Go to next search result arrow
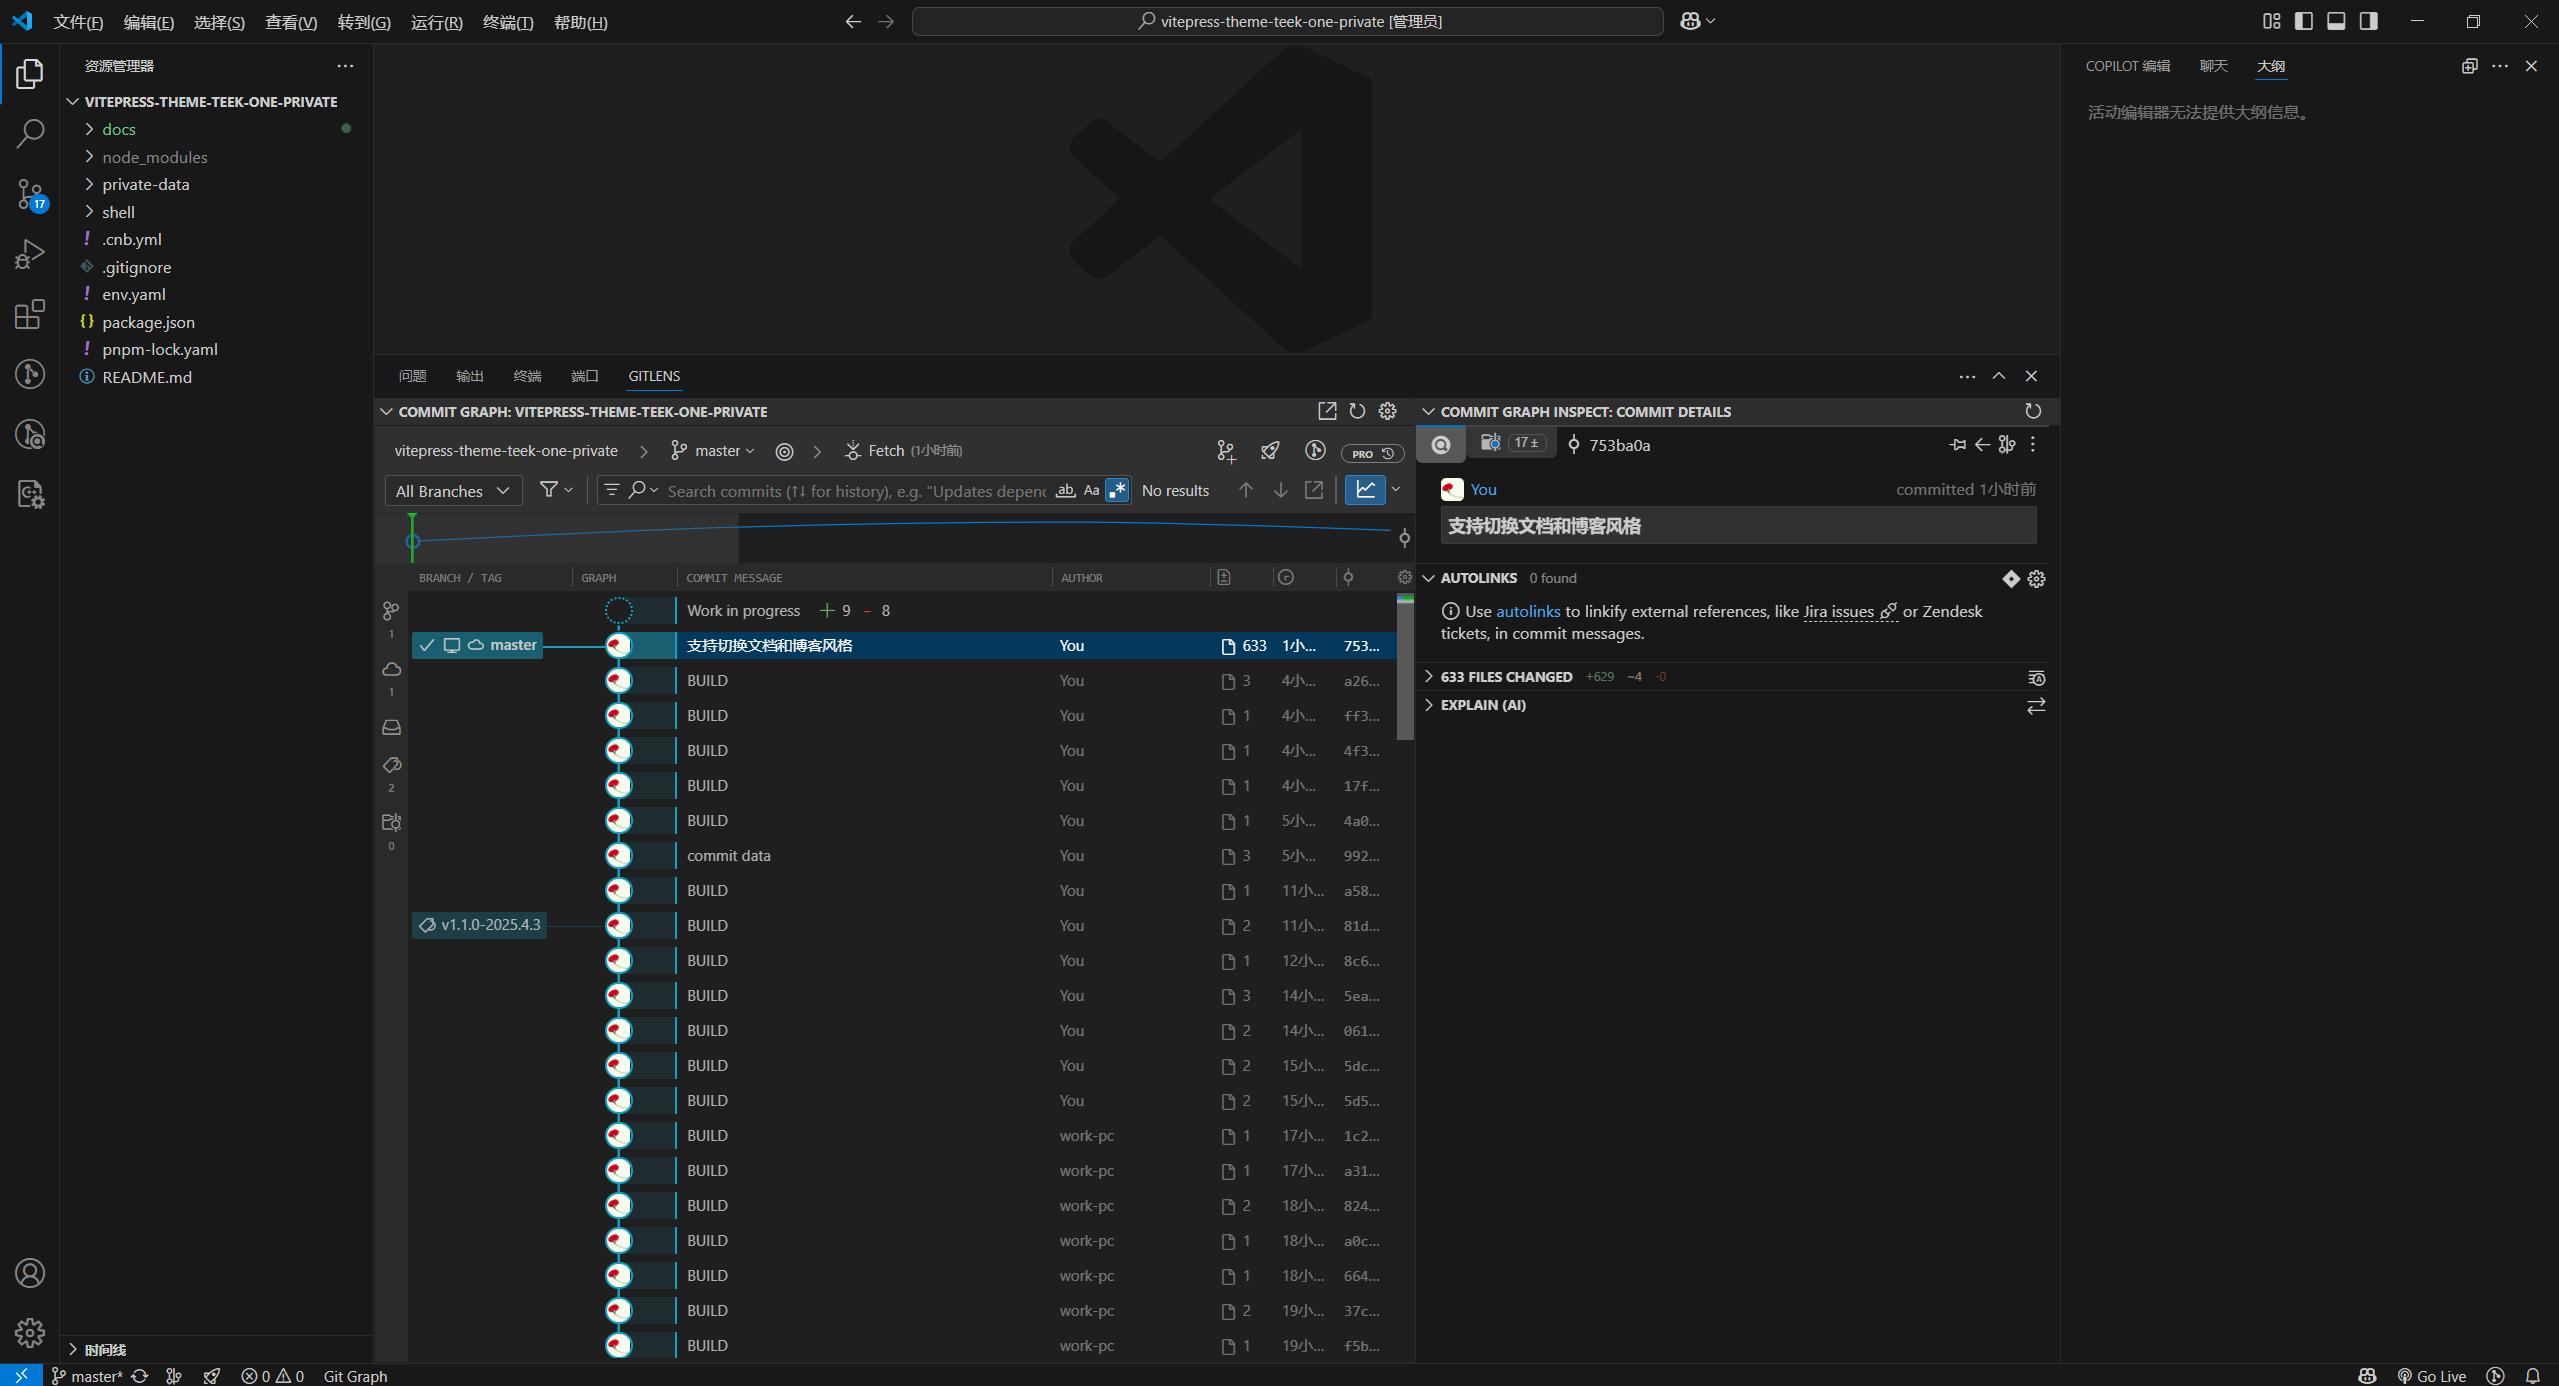Screen dimensions: 2559x1386 pos(1281,490)
